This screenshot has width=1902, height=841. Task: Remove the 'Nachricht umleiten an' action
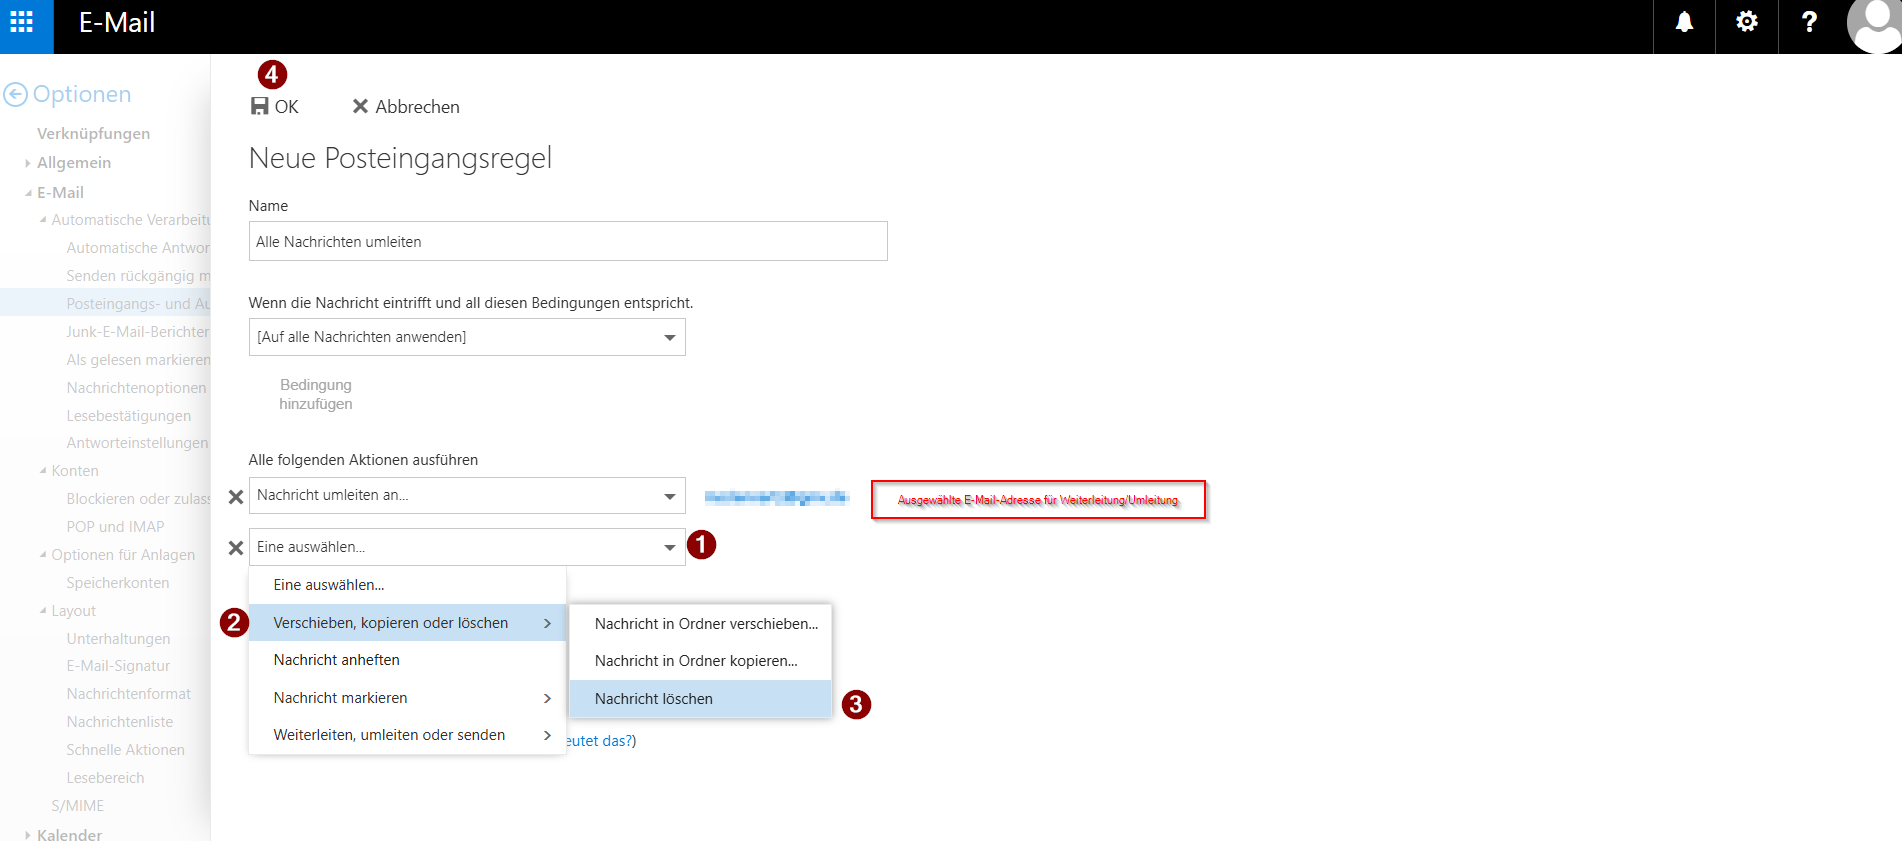(236, 497)
